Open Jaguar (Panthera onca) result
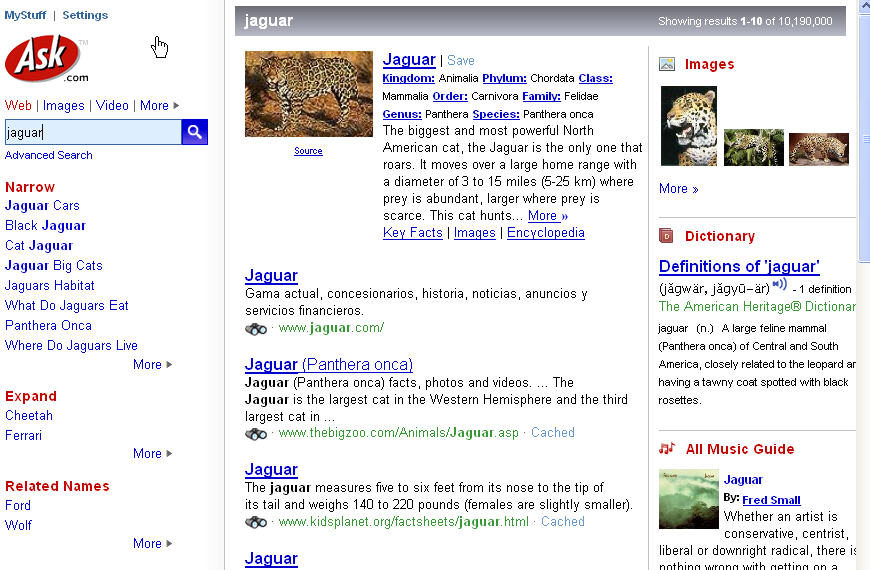870x570 pixels. (x=329, y=365)
